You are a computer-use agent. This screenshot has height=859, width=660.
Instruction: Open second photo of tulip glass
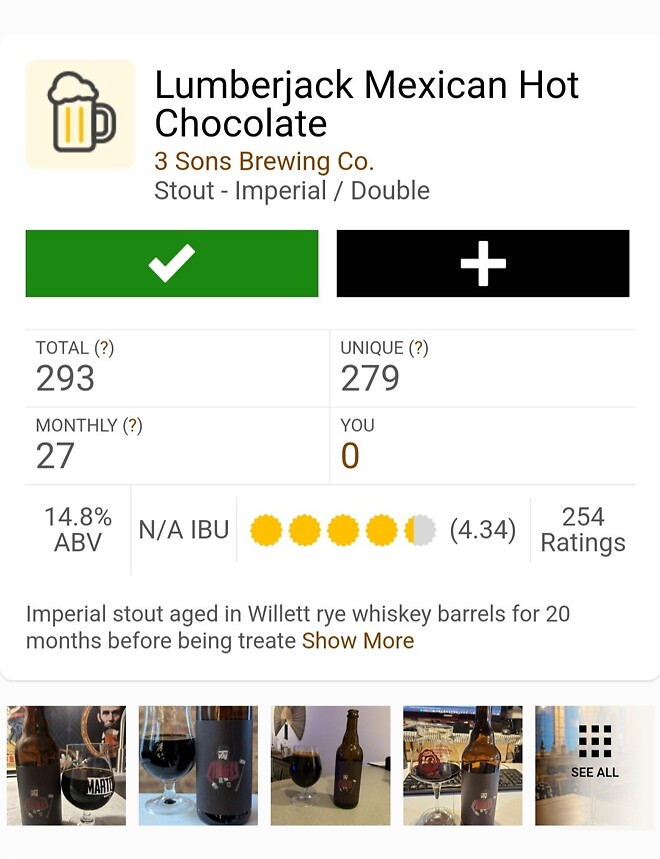(x=198, y=765)
